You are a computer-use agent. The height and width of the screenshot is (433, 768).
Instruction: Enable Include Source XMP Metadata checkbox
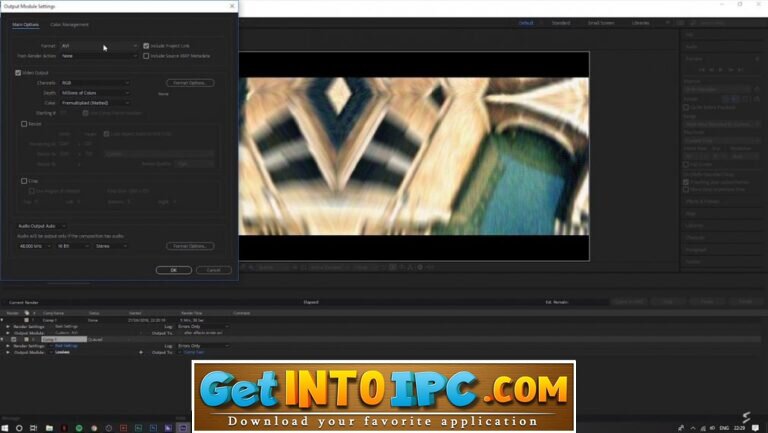click(x=146, y=56)
